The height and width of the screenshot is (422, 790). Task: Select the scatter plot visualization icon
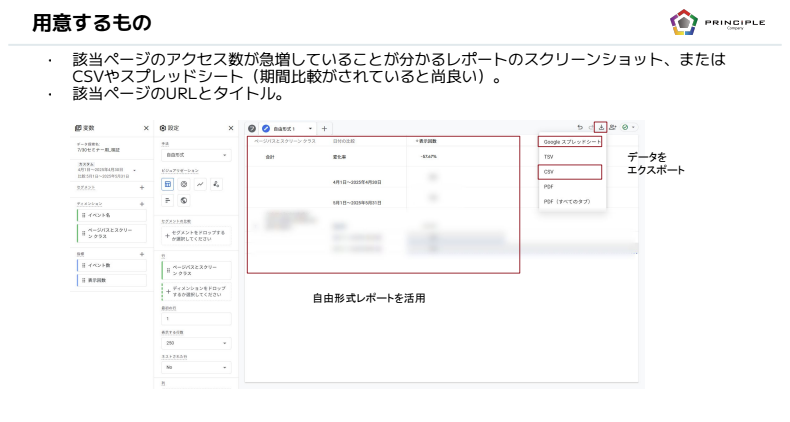click(x=216, y=184)
